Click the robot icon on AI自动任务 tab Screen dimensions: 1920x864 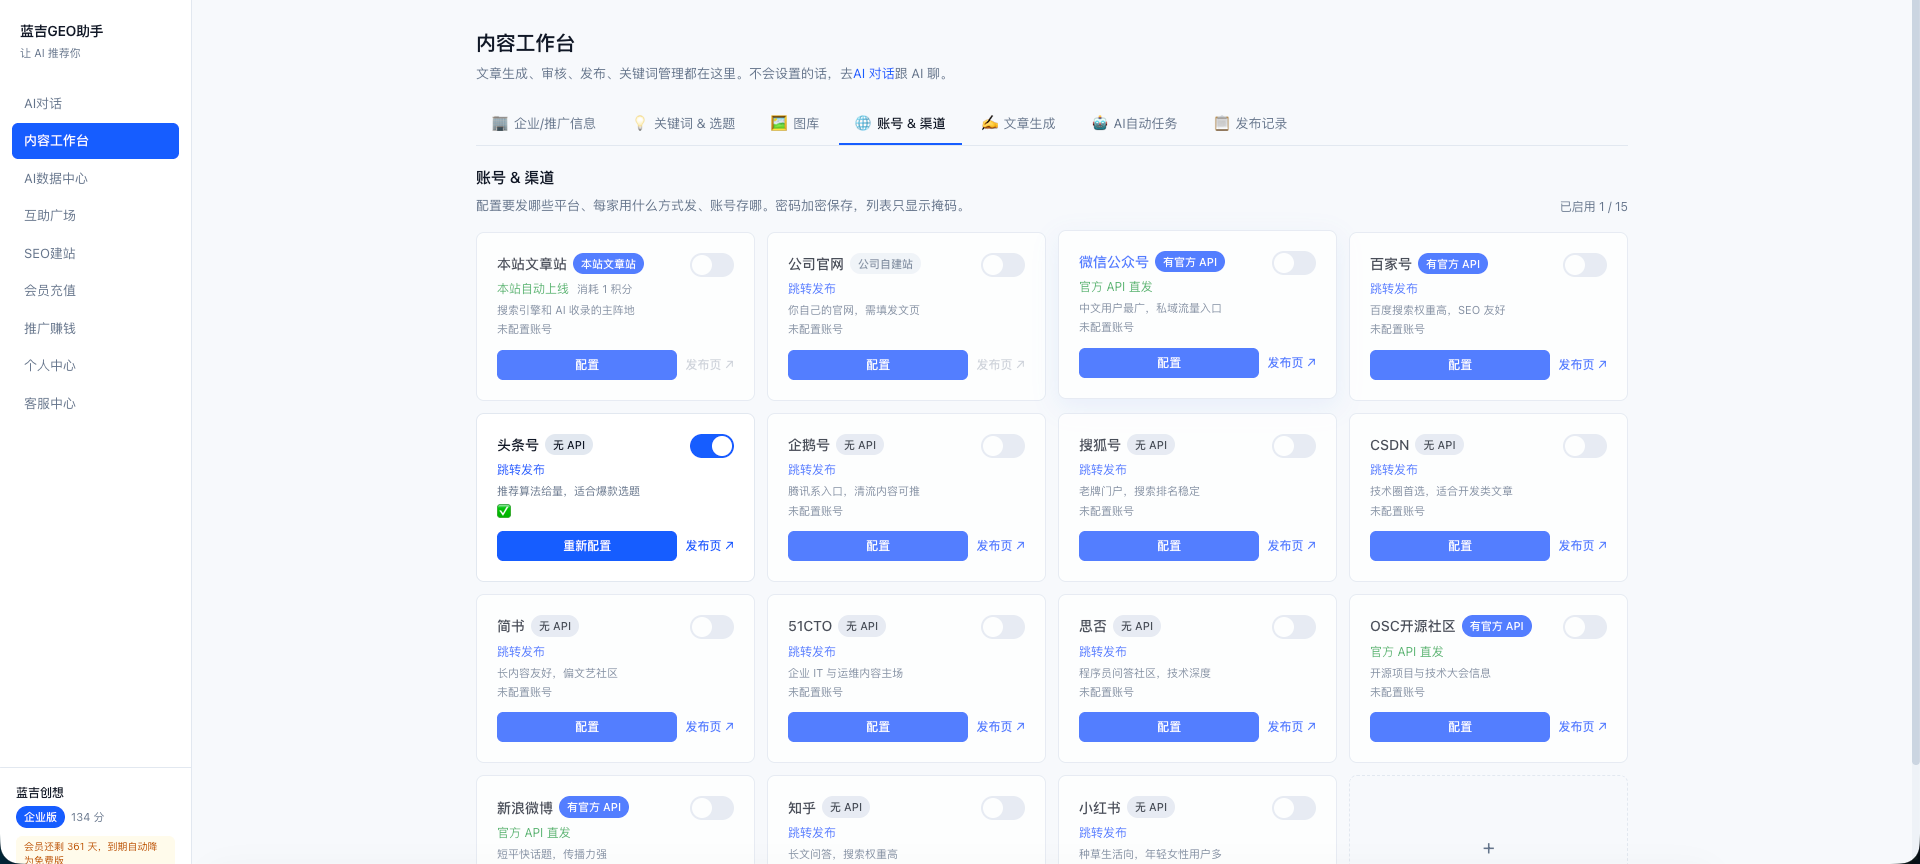(x=1100, y=123)
